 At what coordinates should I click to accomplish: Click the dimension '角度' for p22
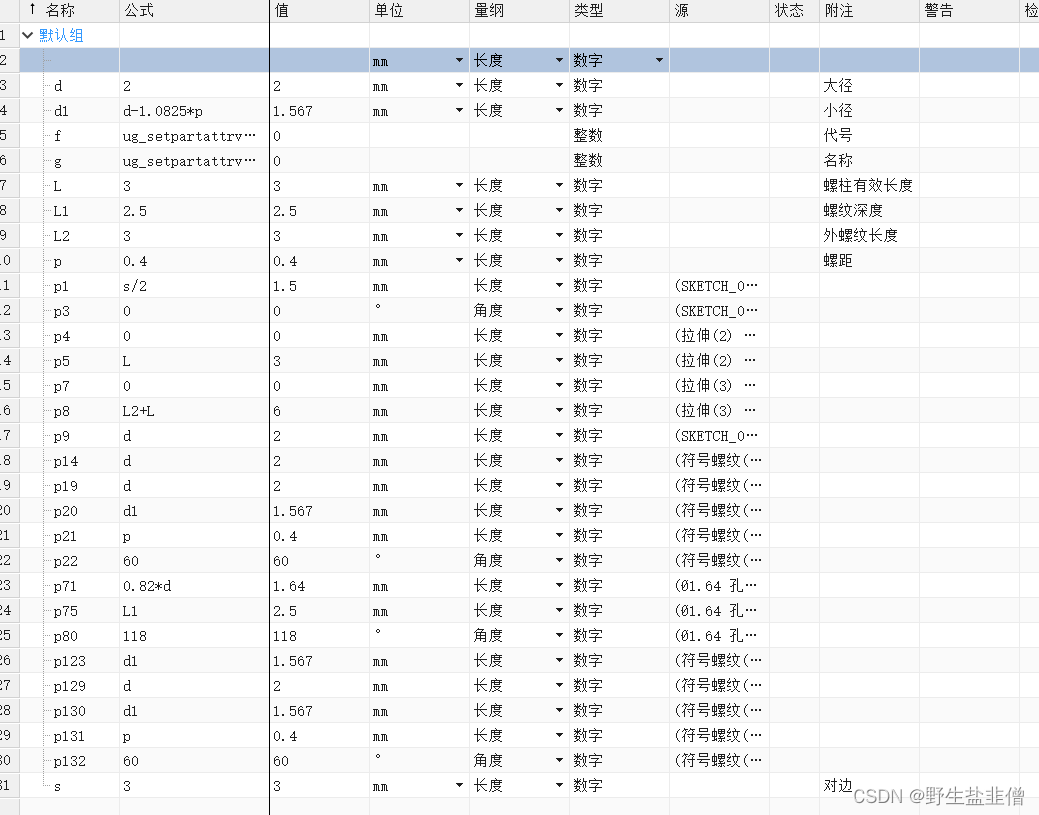point(488,561)
